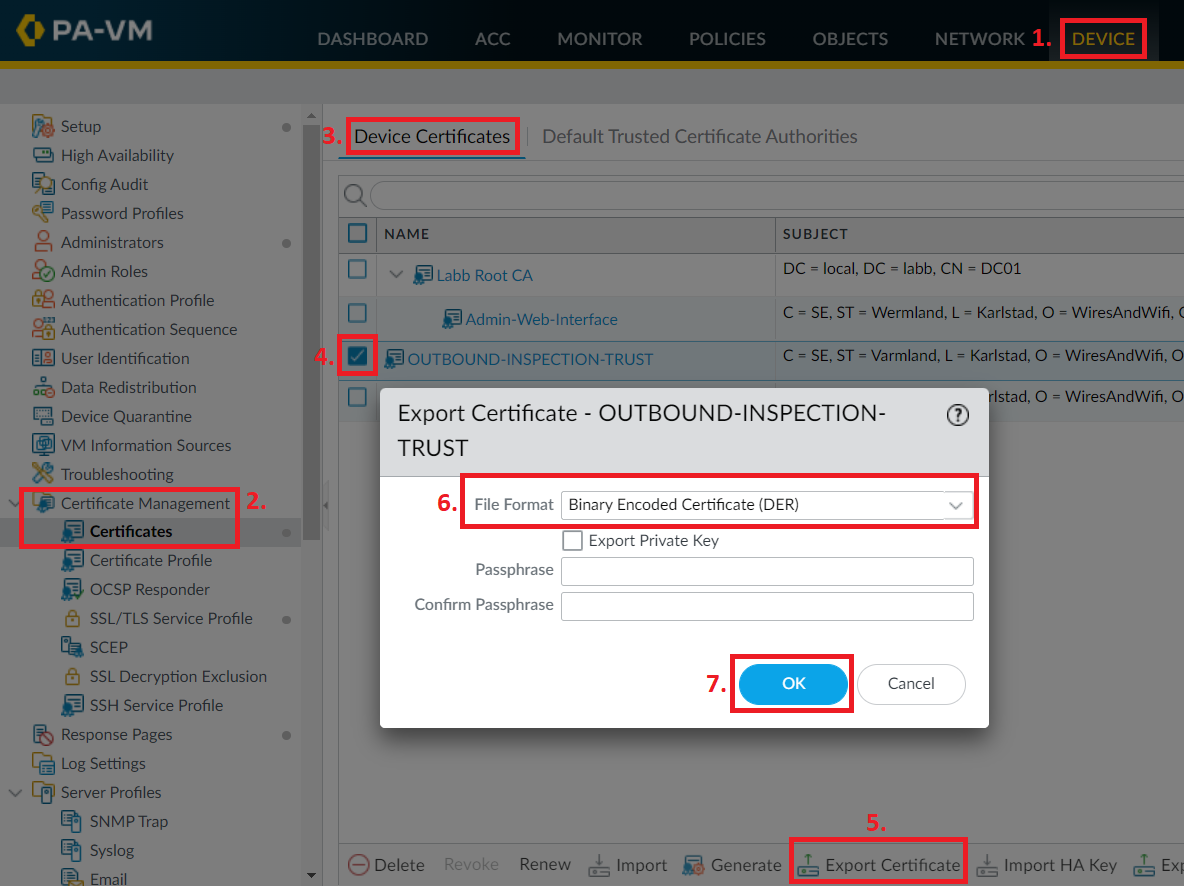Viewport: 1184px width, 886px height.
Task: Click the search magnifier above the certificate list
Action: tap(355, 195)
